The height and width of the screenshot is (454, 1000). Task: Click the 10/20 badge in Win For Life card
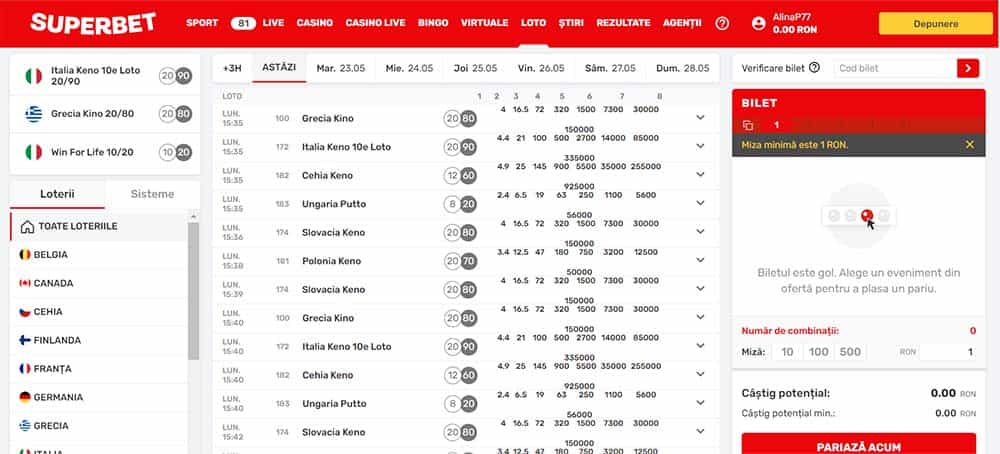click(x=175, y=152)
